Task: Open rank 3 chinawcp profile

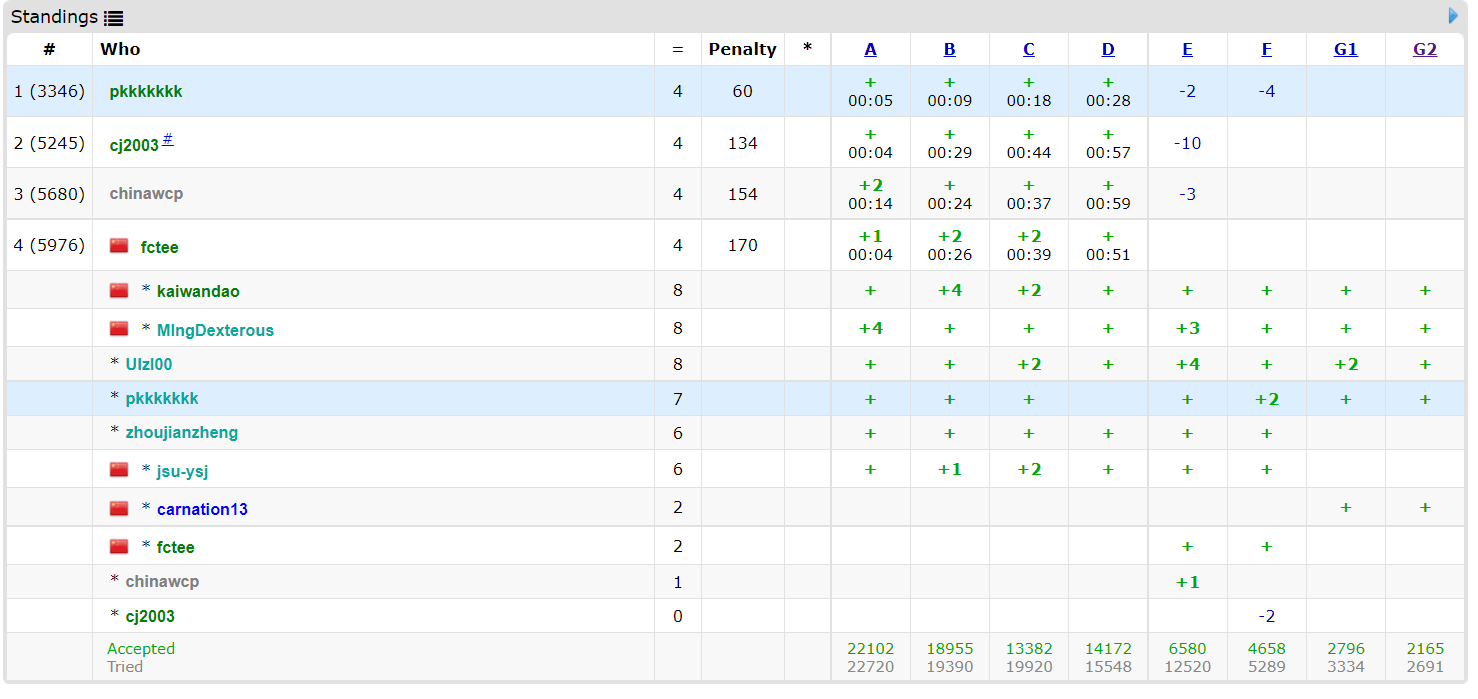Action: (146, 194)
